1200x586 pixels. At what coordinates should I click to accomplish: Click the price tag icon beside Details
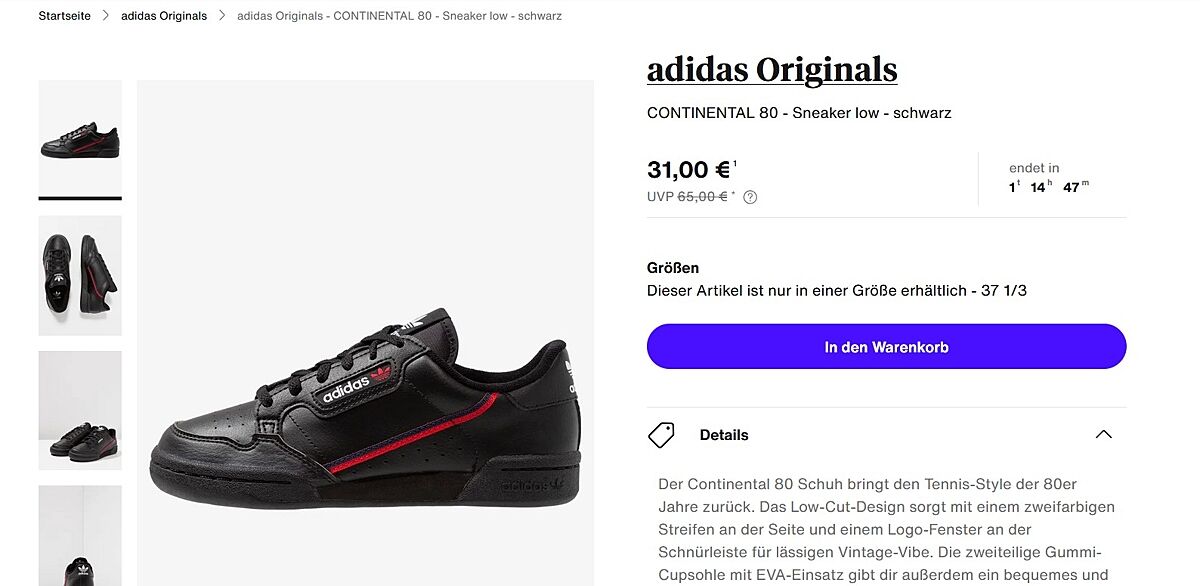661,435
